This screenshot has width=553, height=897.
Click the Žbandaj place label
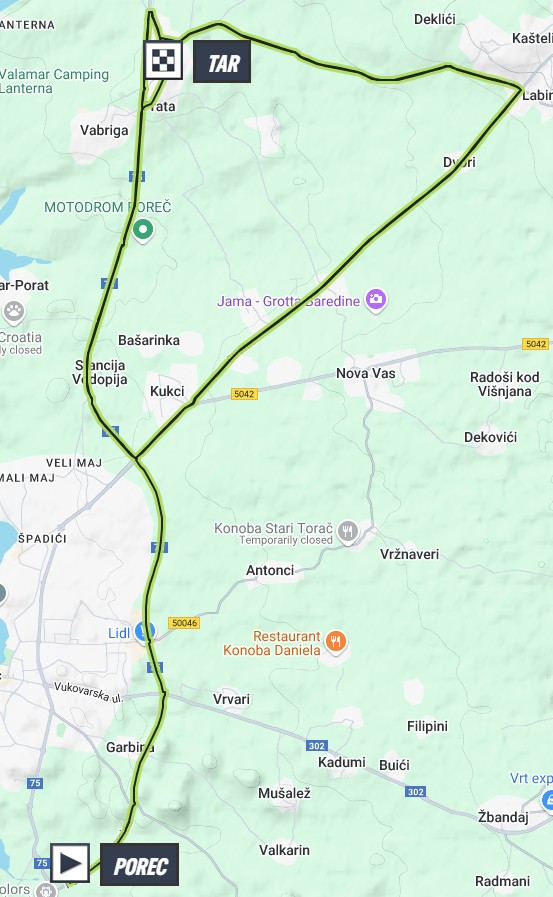point(503,817)
